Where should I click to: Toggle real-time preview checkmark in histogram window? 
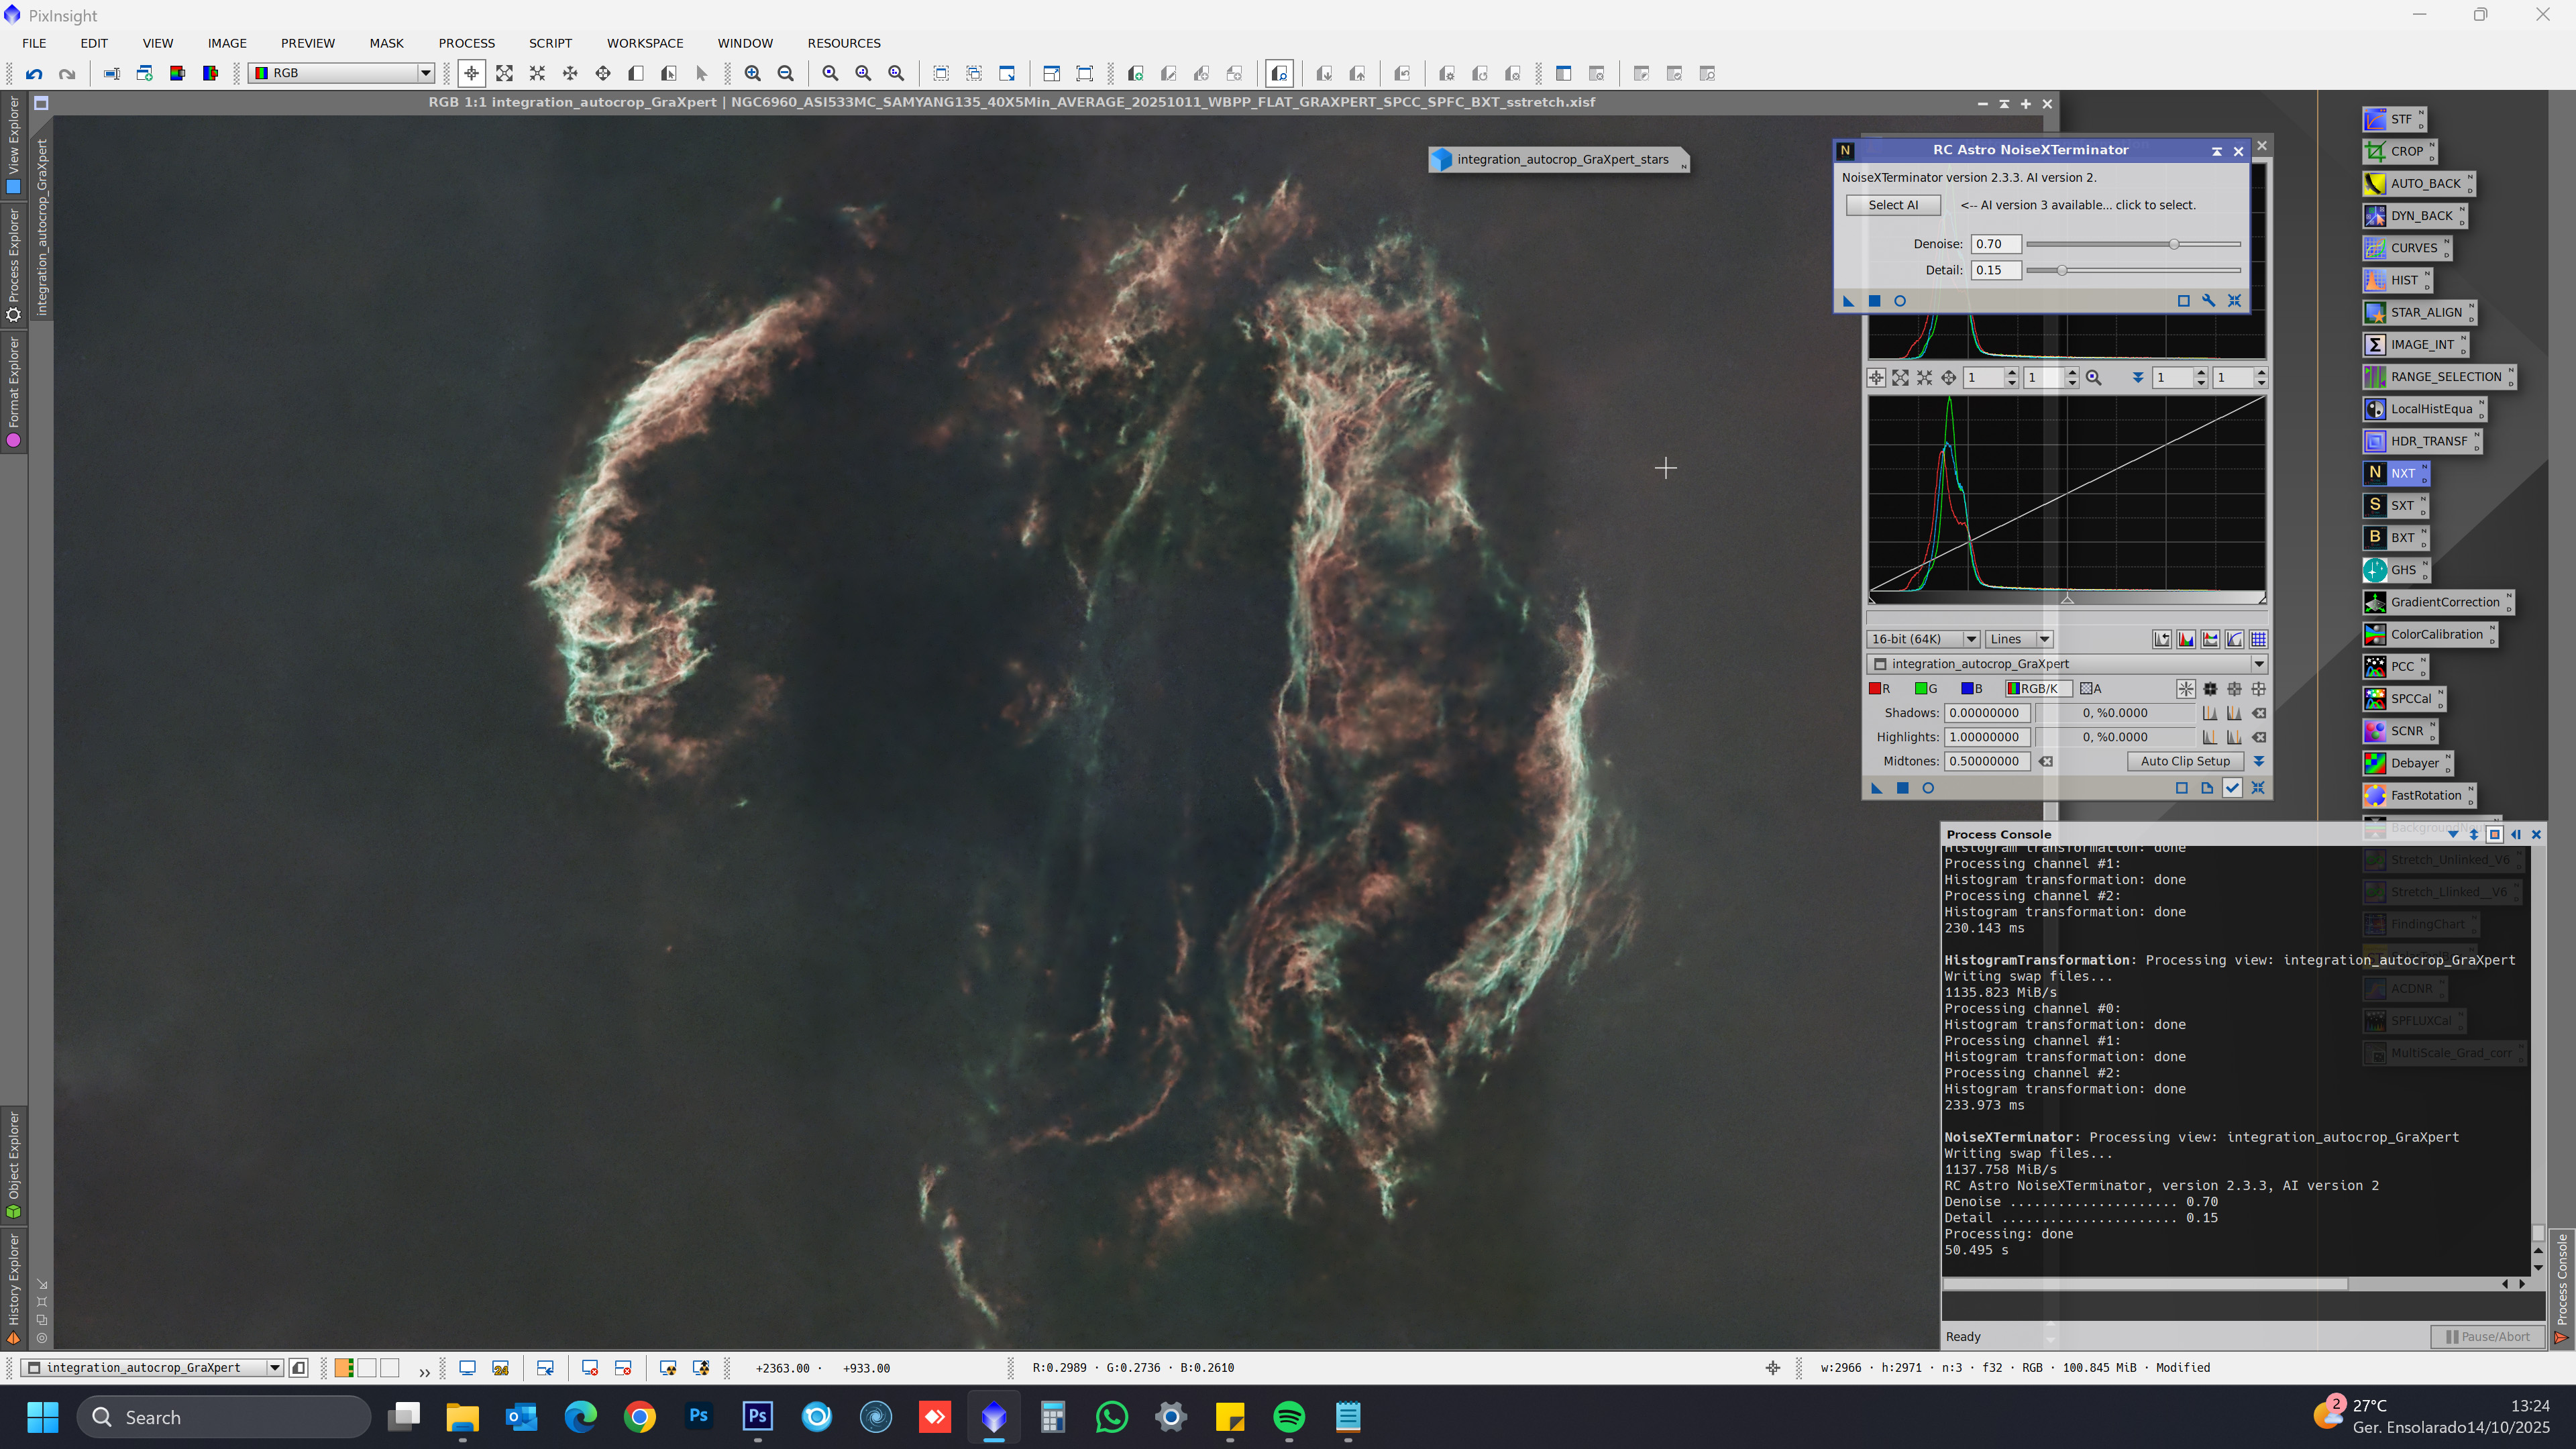point(2232,788)
